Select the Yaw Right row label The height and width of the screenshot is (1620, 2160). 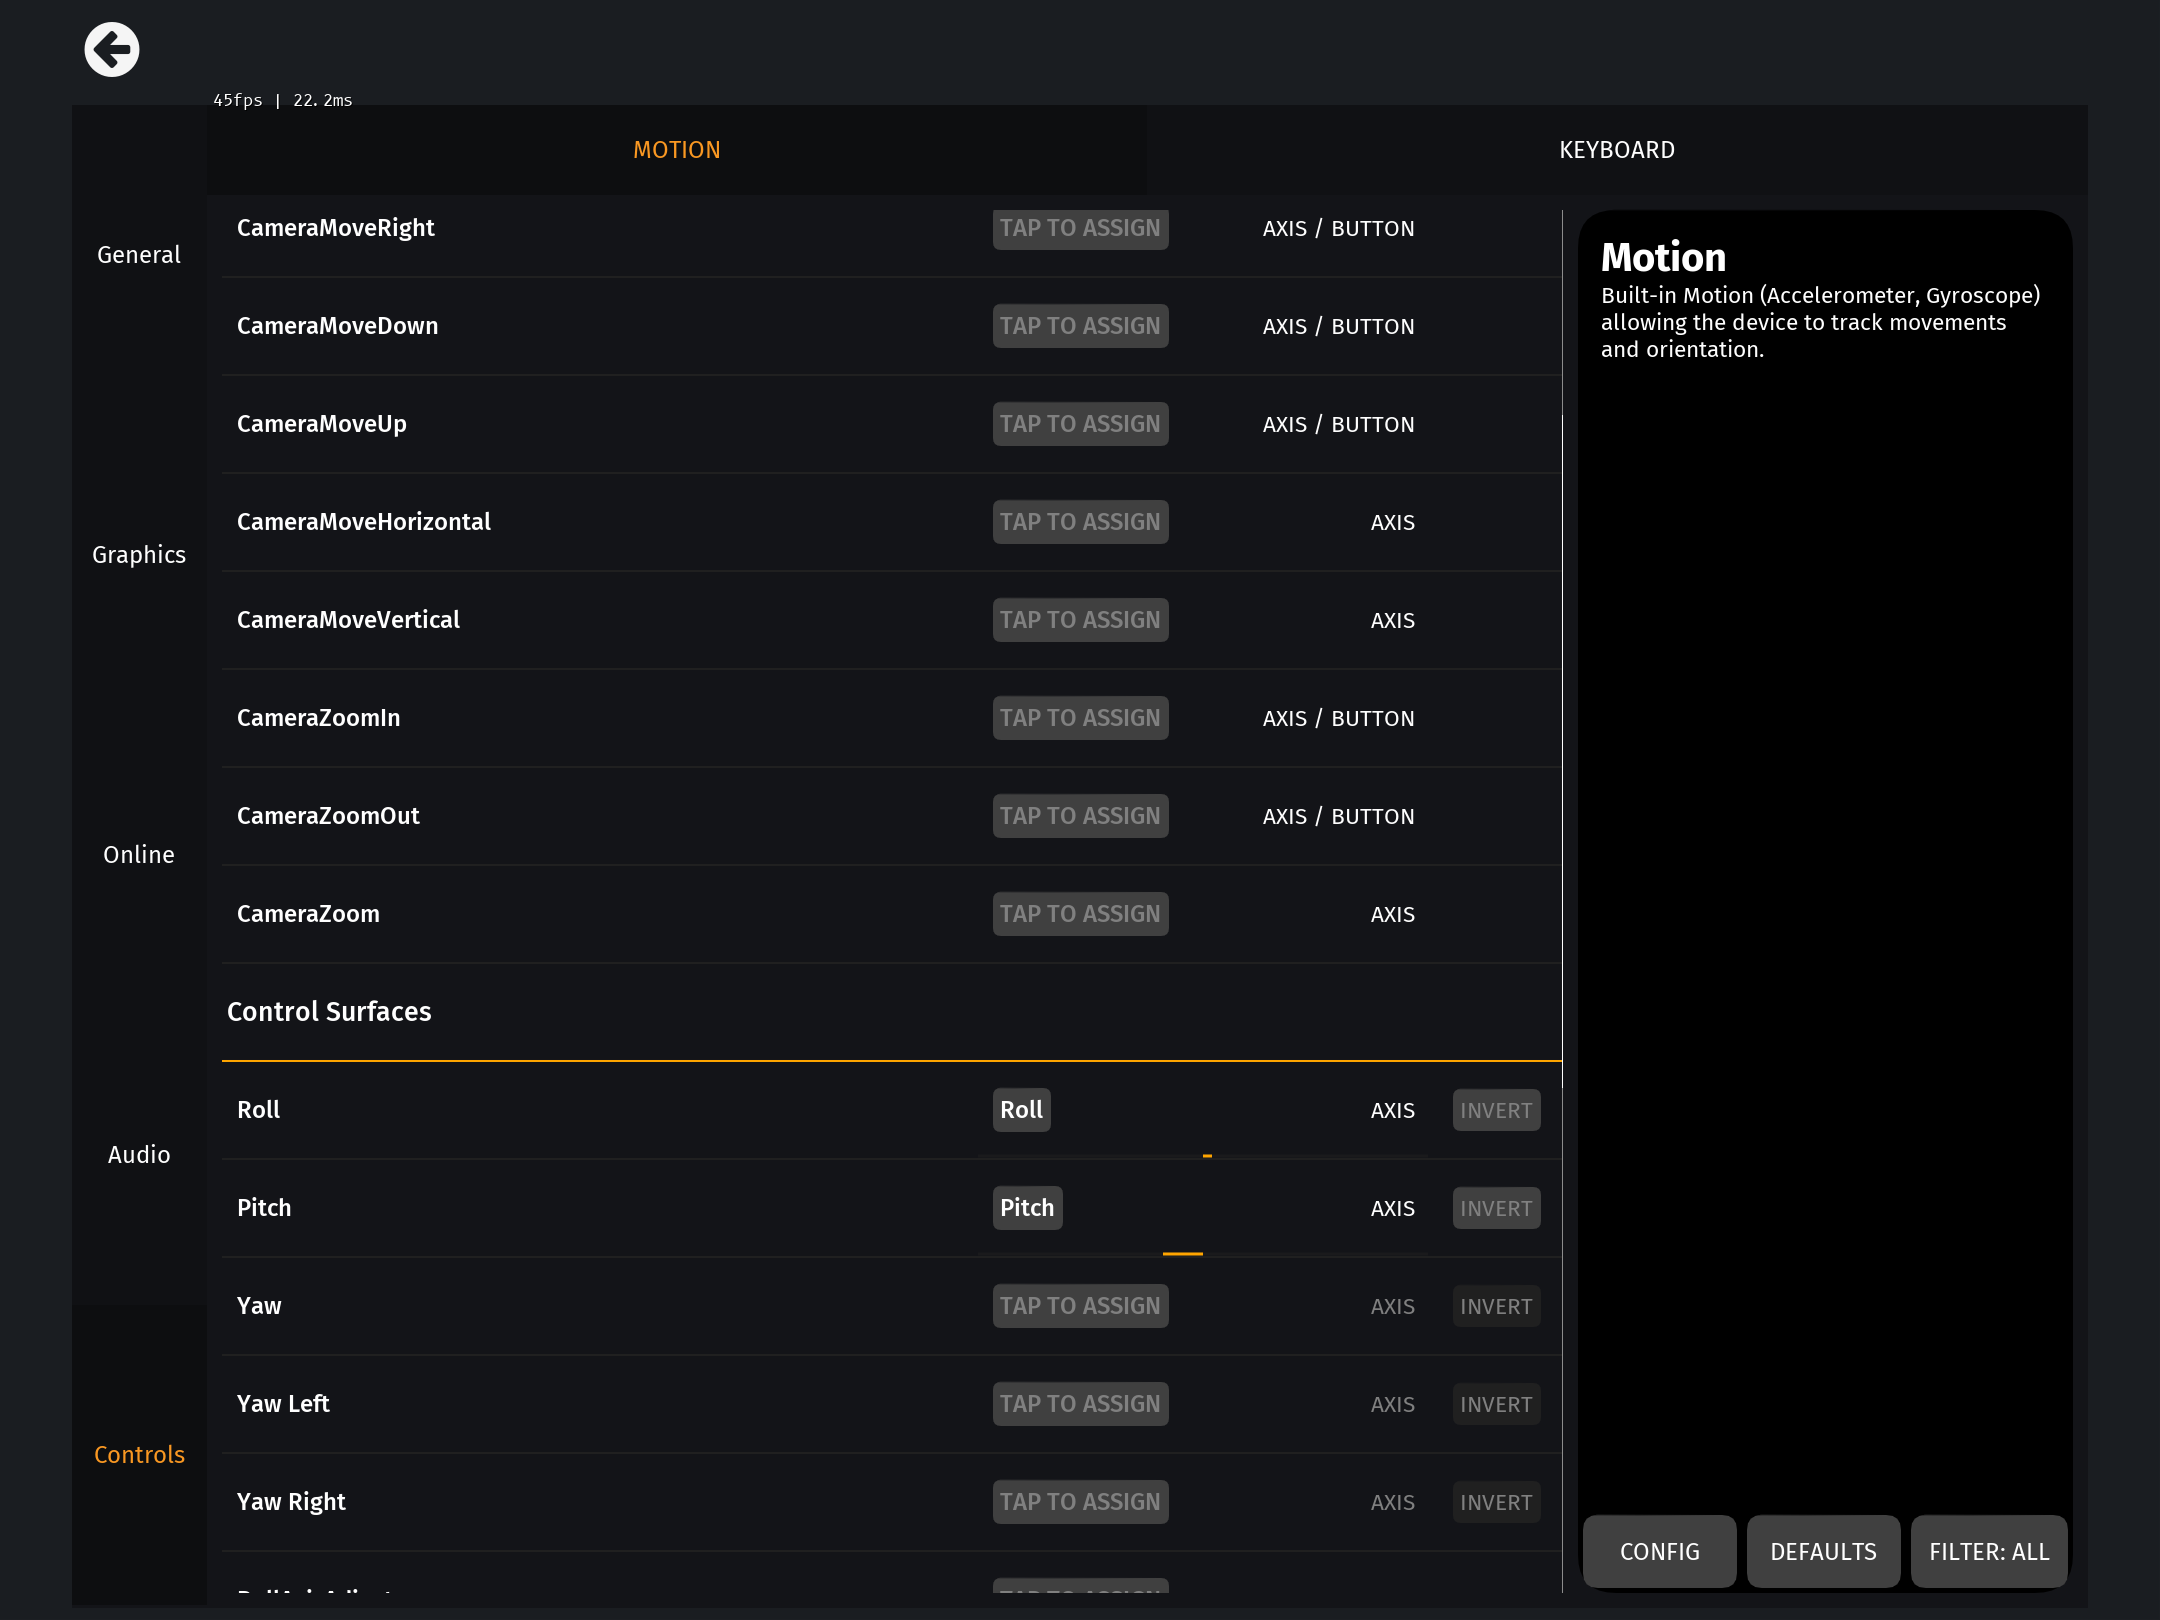[x=291, y=1502]
